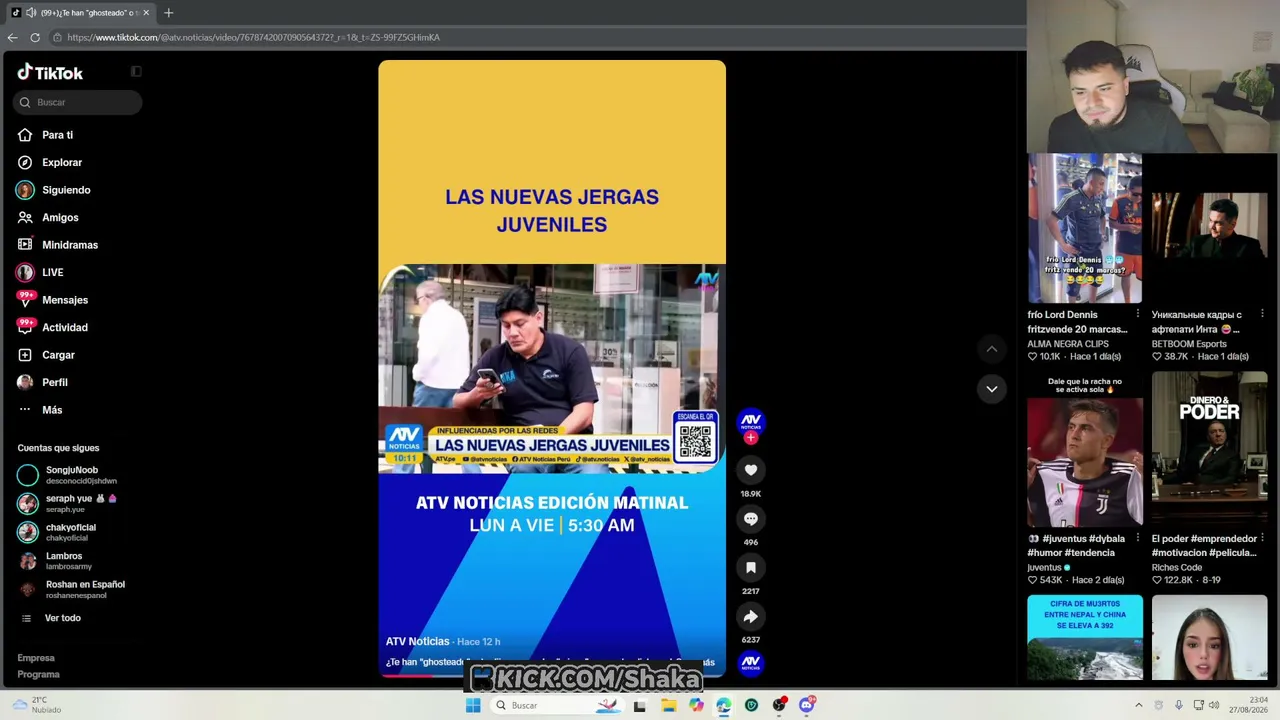Image resolution: width=1280 pixels, height=720 pixels.
Task: Click the browser address bar URL
Action: pos(253,37)
